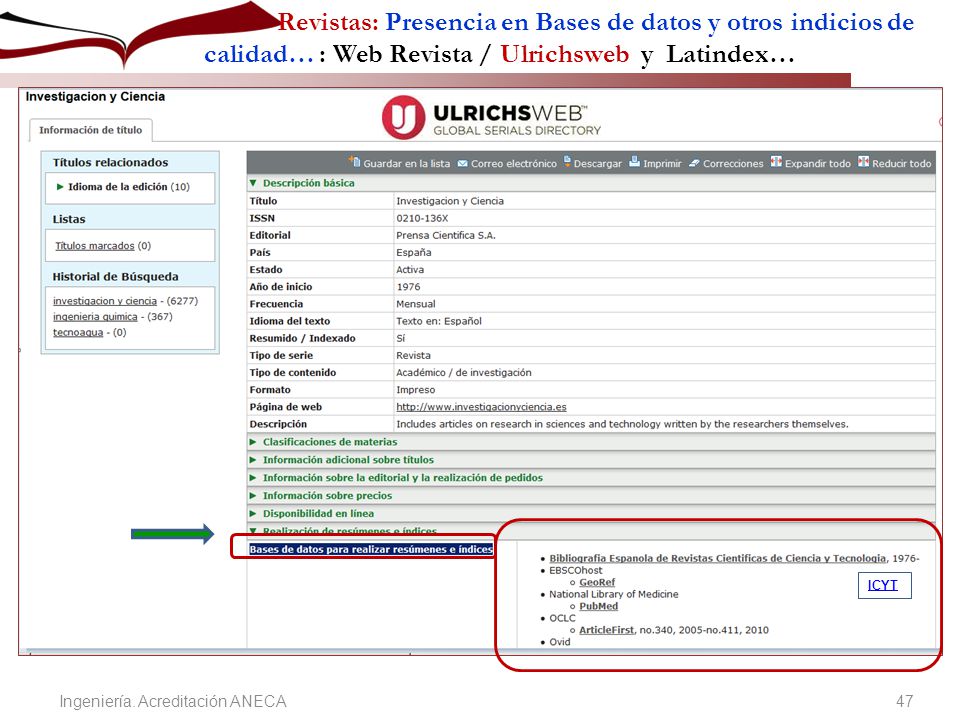Screen dimensions: 960x720
Task: Click the Títulos relacionados panel heading
Action: pyautogui.click(x=110, y=162)
